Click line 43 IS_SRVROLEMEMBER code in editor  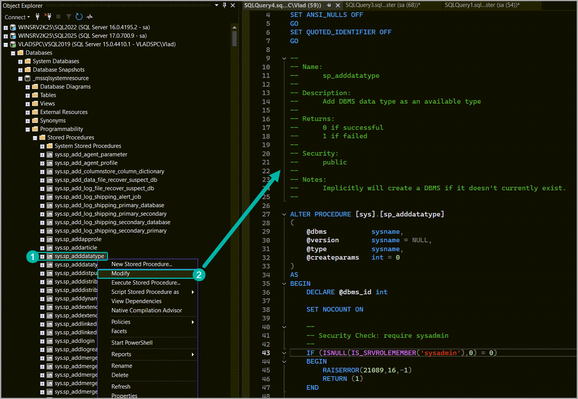coord(383,353)
